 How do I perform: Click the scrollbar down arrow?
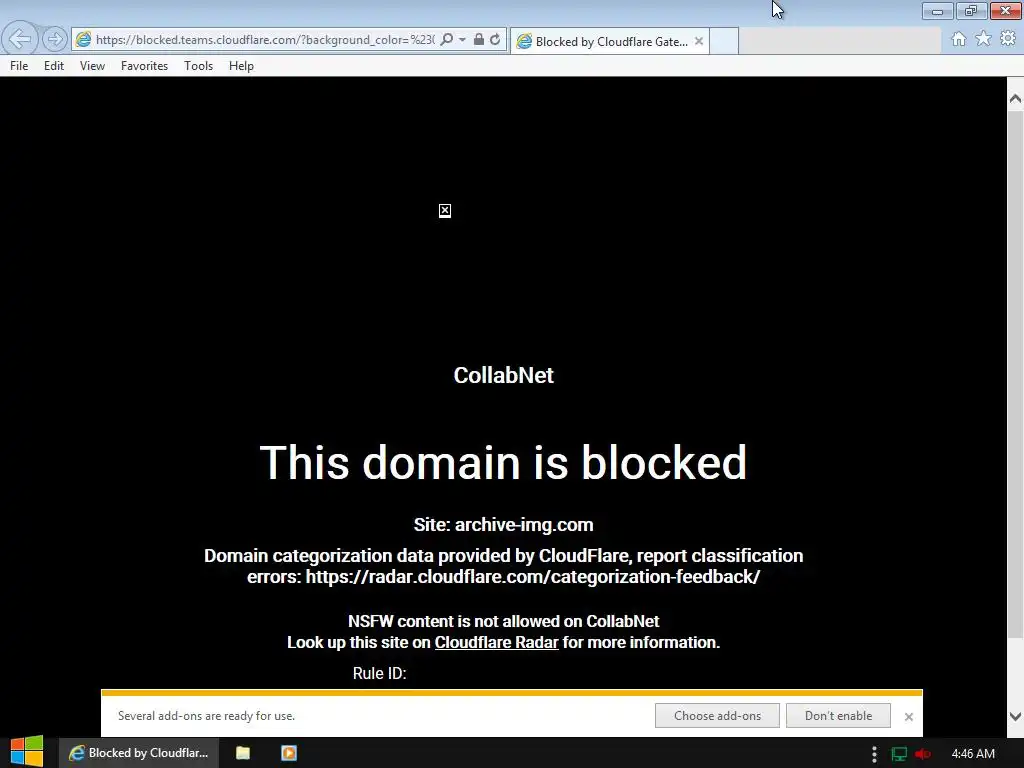[x=1015, y=716]
